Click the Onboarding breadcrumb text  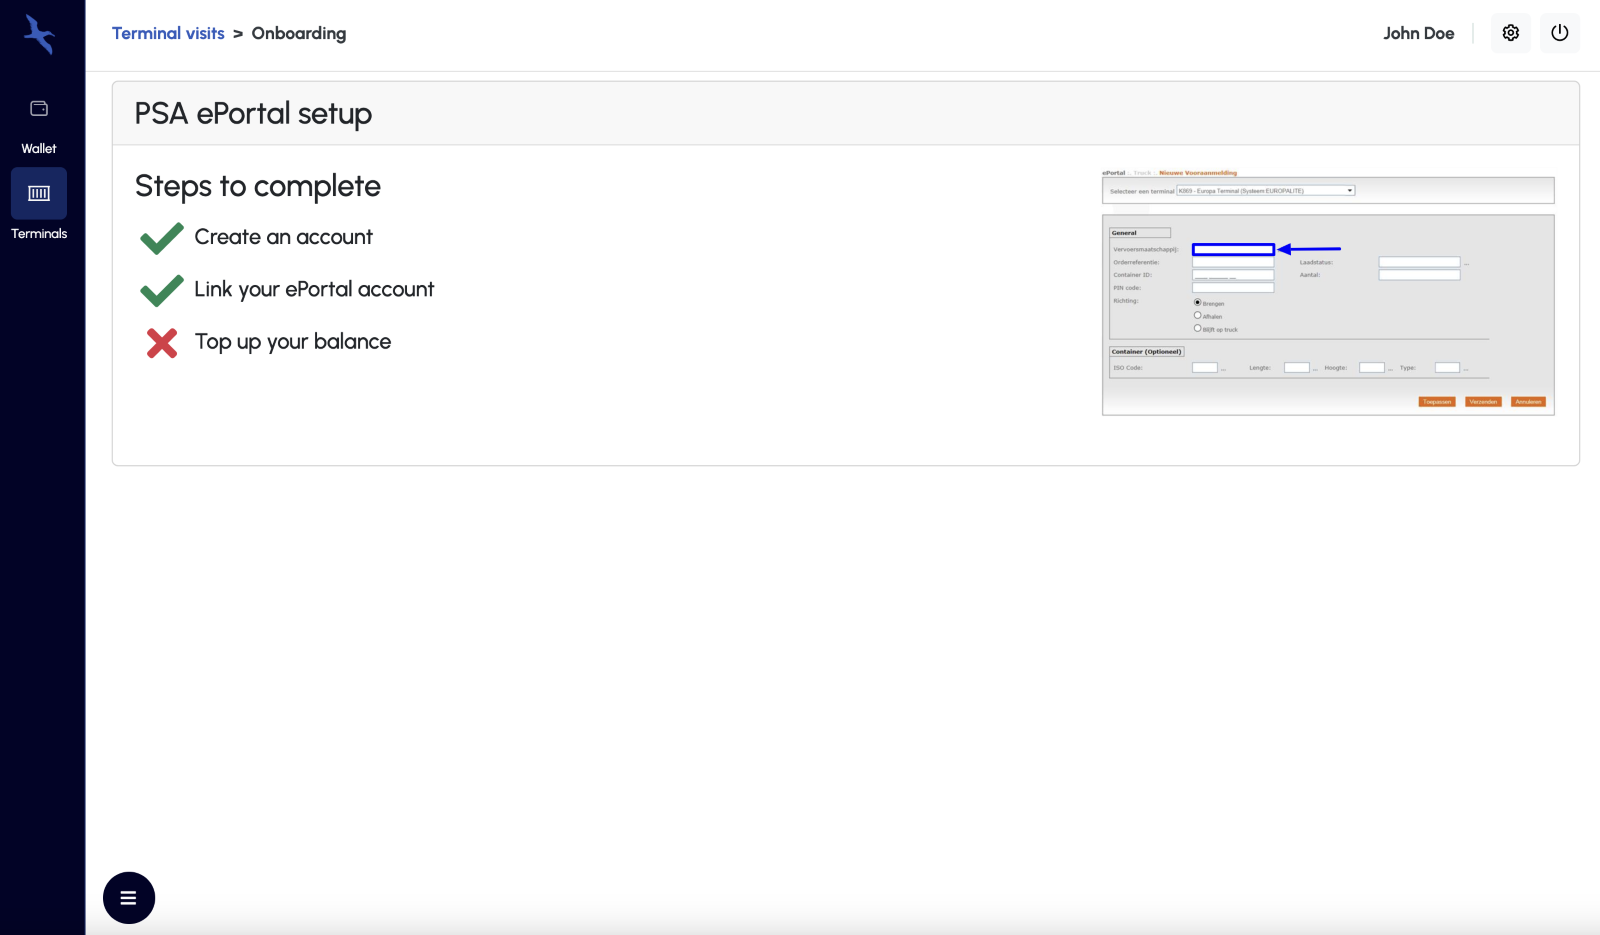coord(299,33)
